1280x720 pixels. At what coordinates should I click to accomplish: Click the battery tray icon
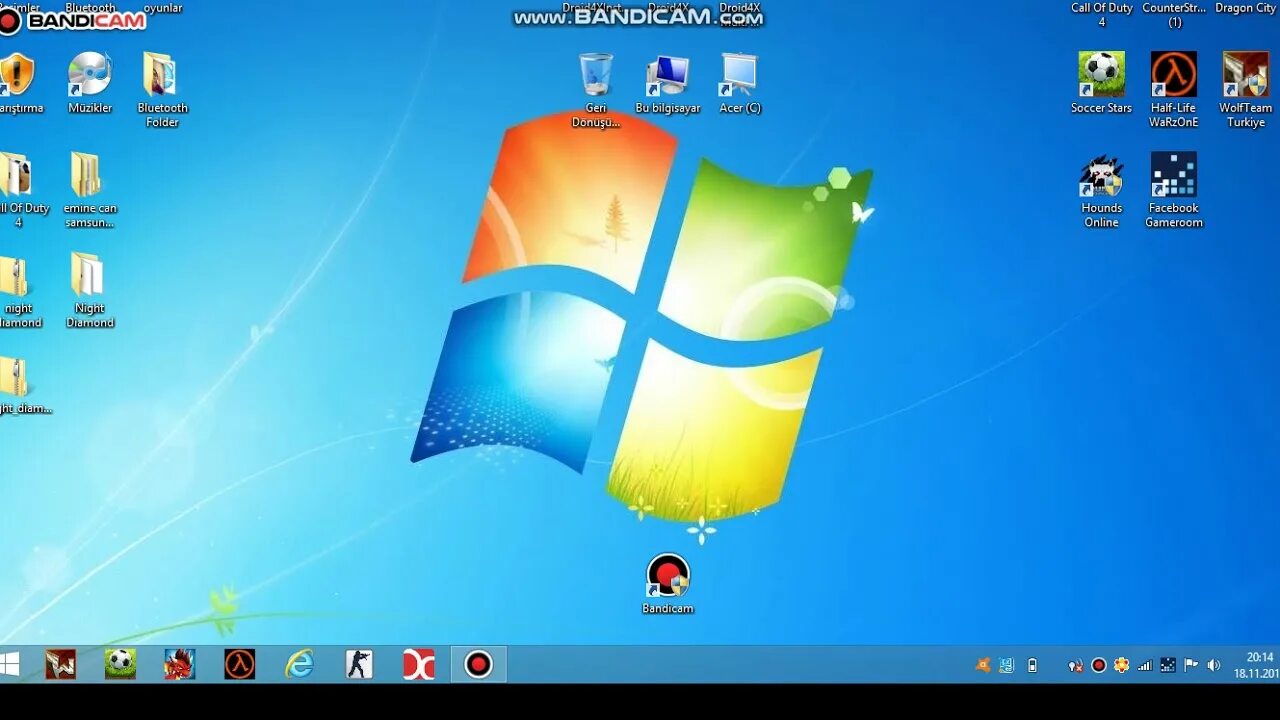click(1032, 665)
